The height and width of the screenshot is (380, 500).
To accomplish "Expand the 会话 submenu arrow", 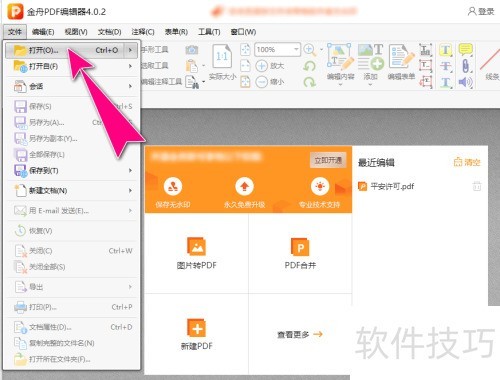I will tap(130, 86).
